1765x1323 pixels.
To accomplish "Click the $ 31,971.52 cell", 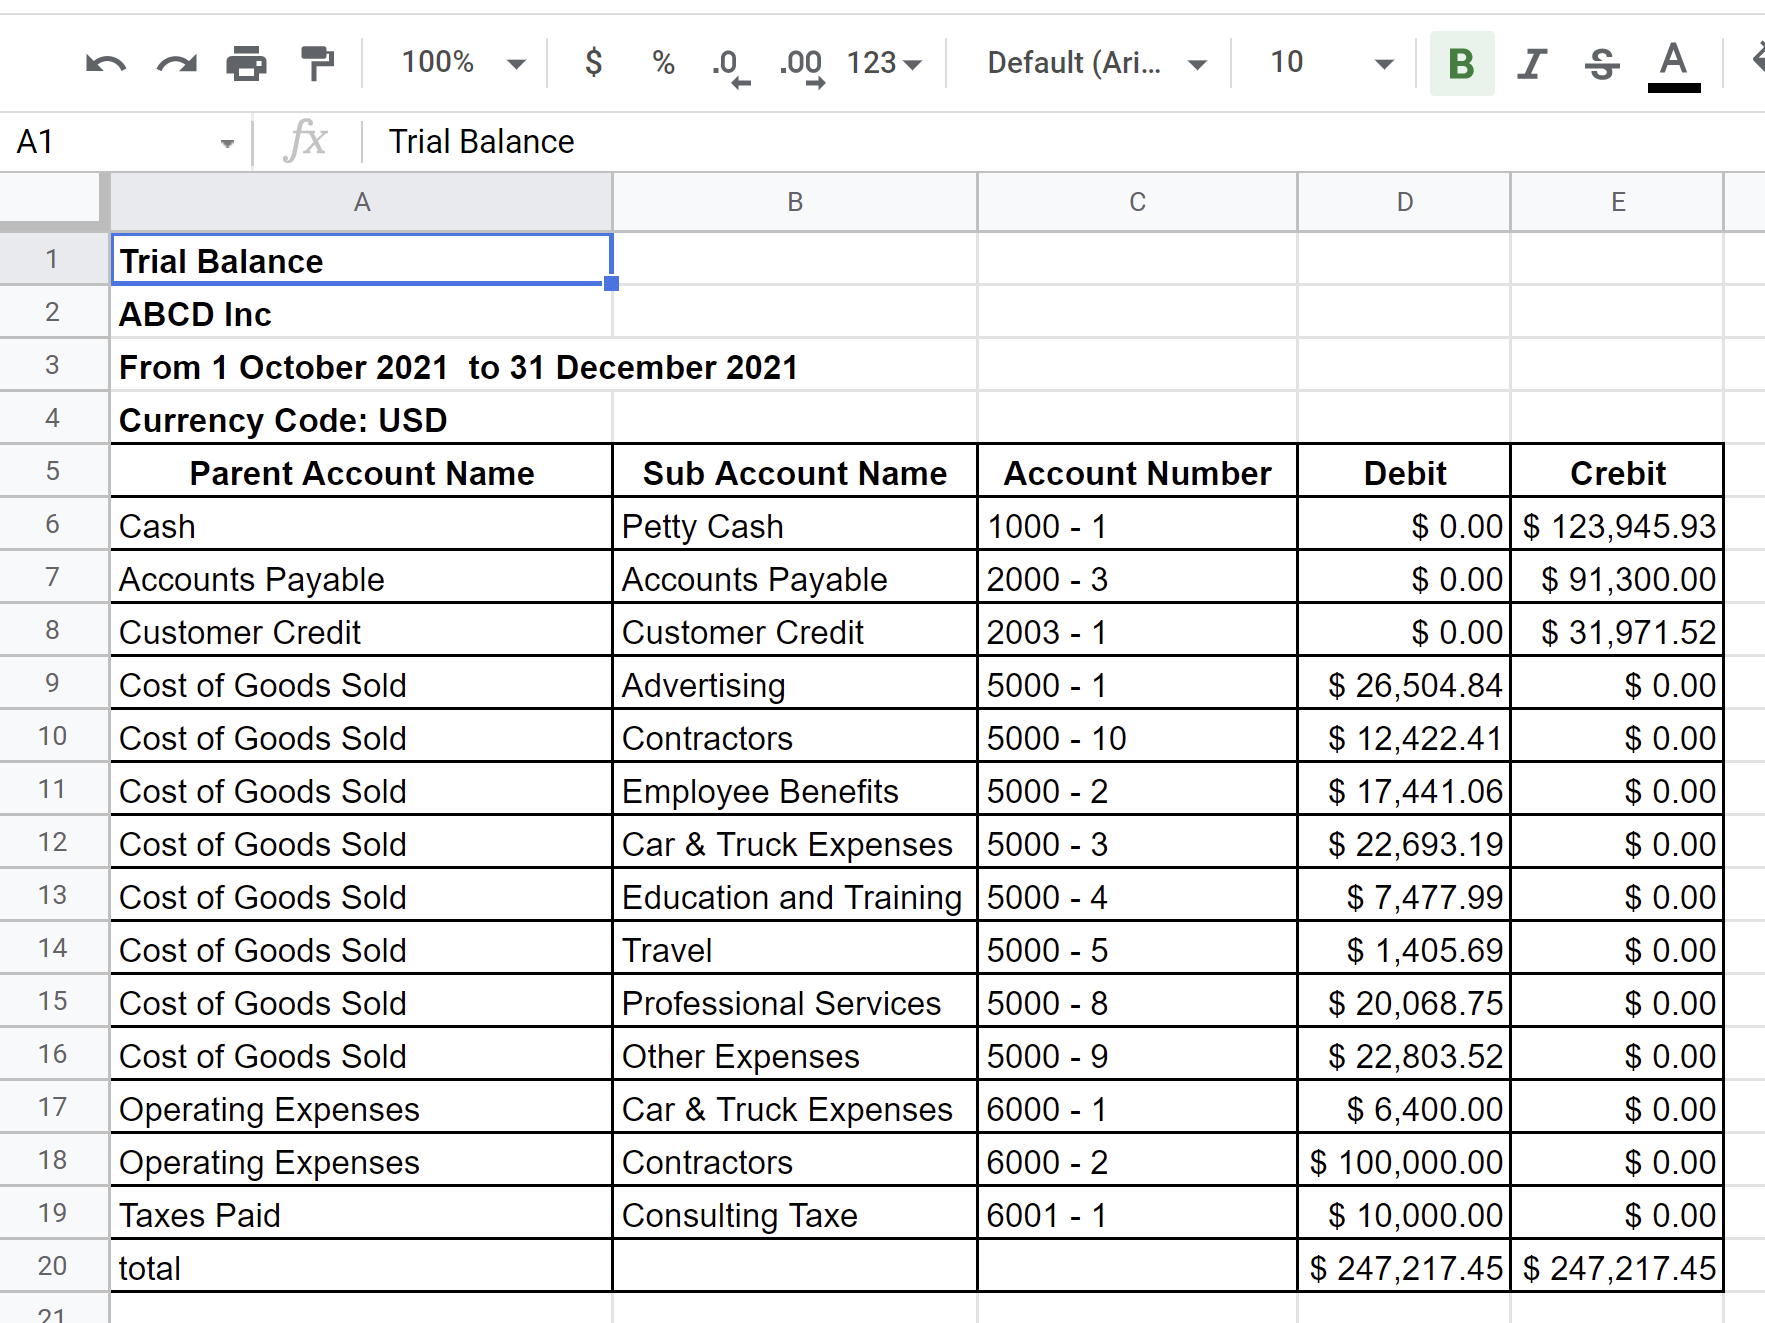I will [1617, 632].
